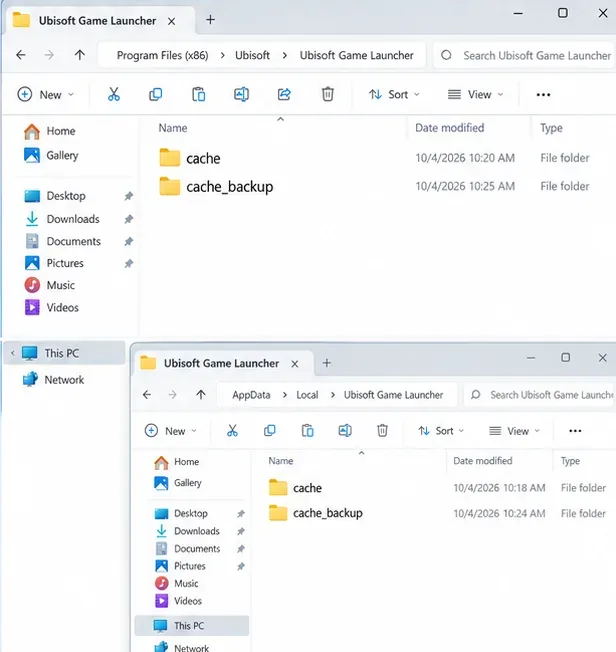Click Local breadcrumb segment
Image resolution: width=616 pixels, height=652 pixels.
307,395
